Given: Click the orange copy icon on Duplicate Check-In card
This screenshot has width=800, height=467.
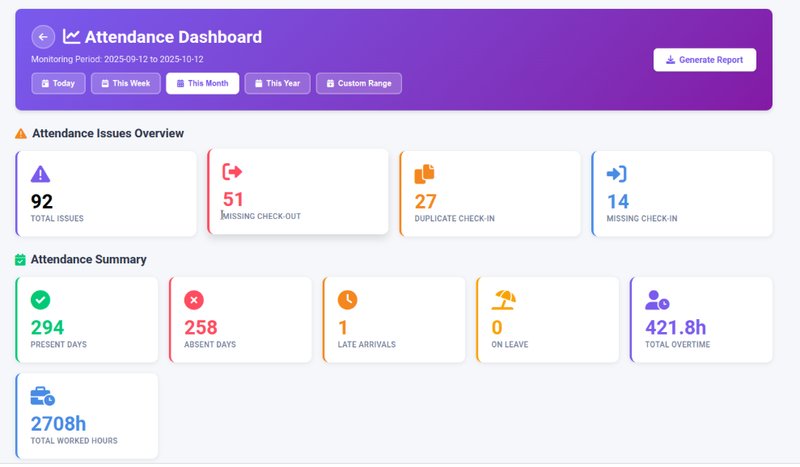Looking at the screenshot, I should pos(424,174).
